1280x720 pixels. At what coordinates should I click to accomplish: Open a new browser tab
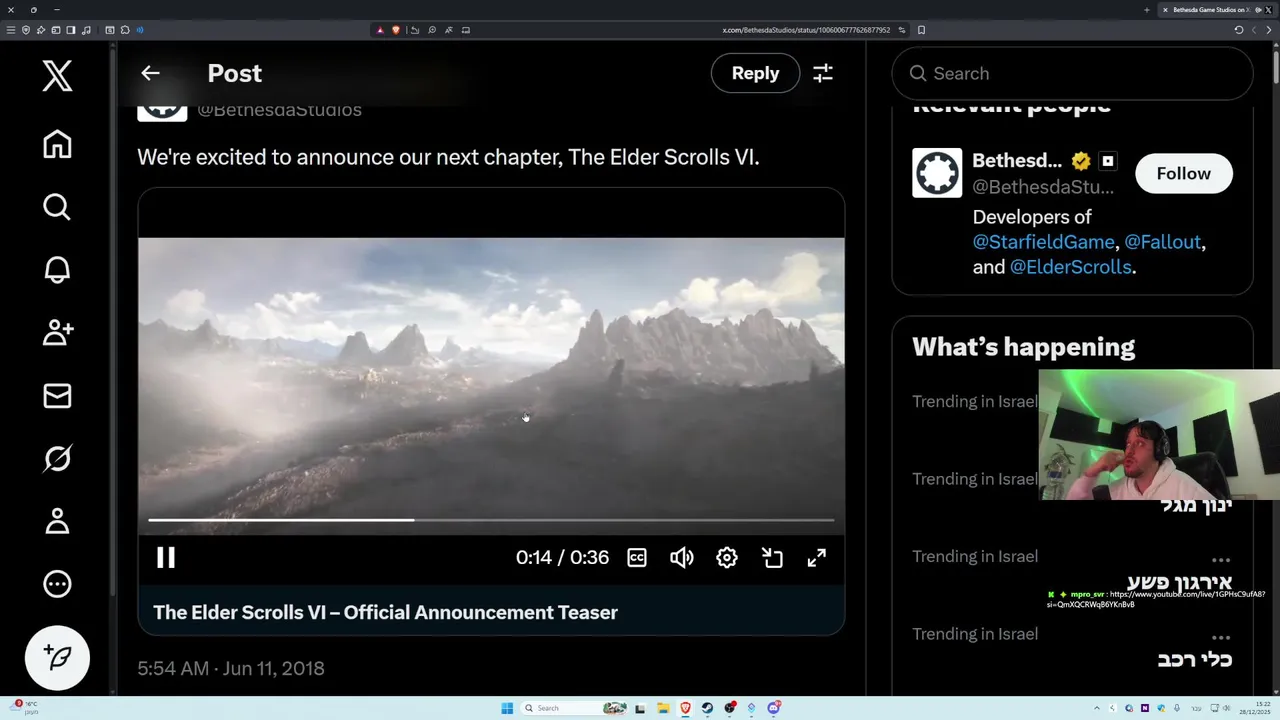tap(1147, 10)
